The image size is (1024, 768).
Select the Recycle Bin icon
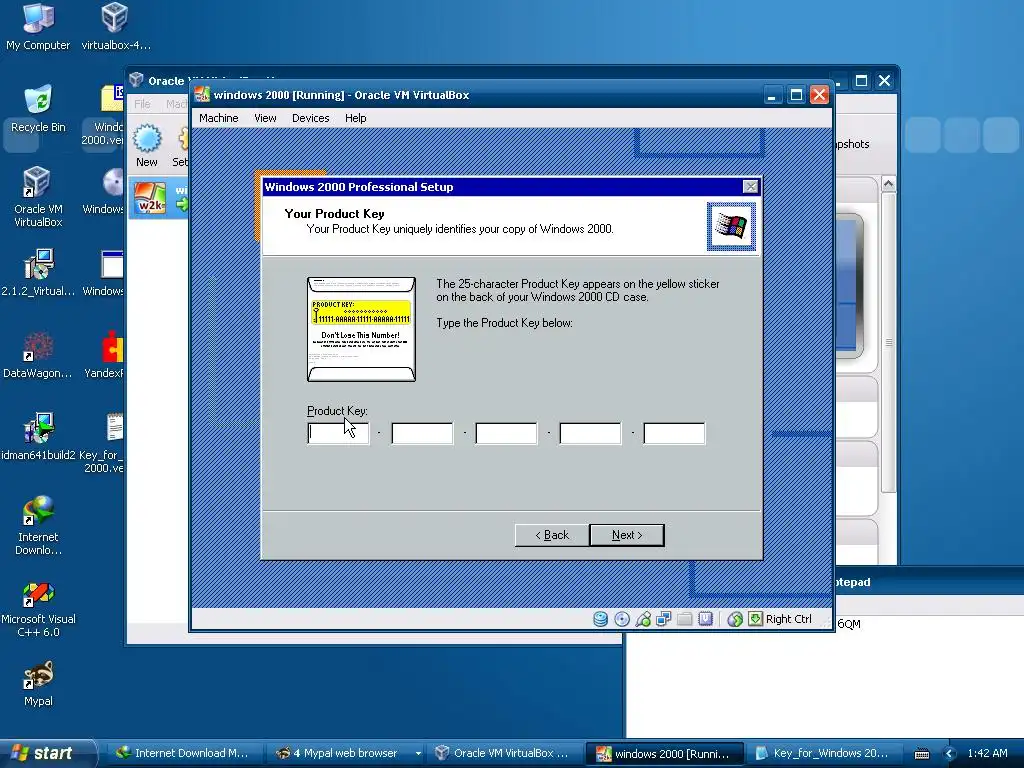(x=38, y=108)
